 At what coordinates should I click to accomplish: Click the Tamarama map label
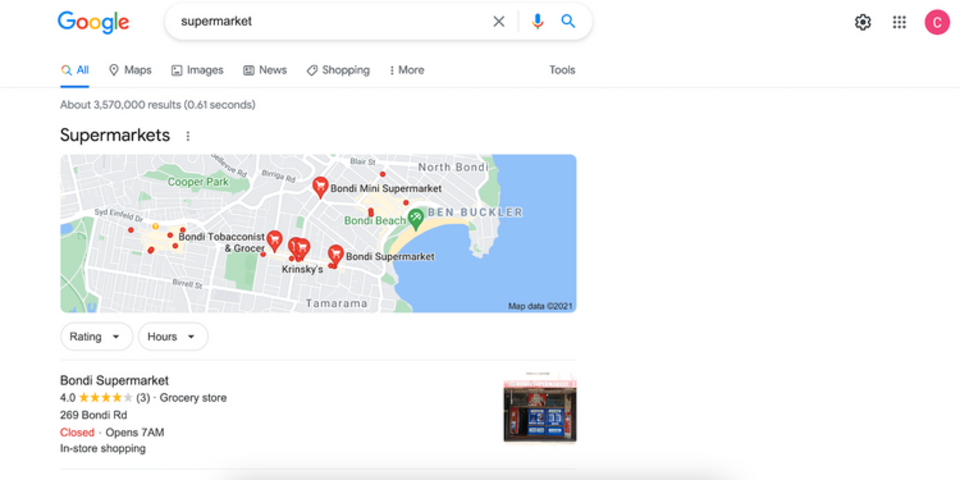coord(336,304)
